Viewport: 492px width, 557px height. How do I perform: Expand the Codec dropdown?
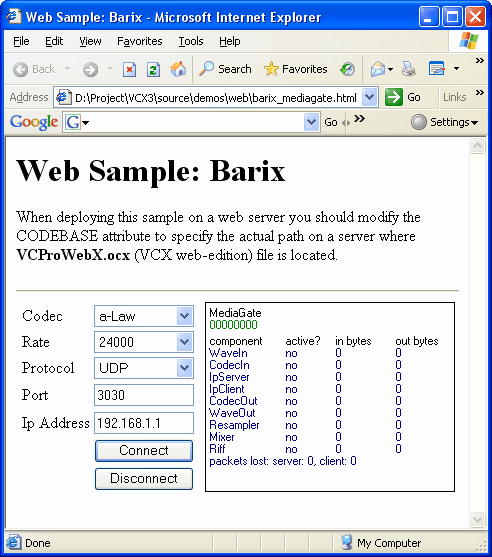184,316
